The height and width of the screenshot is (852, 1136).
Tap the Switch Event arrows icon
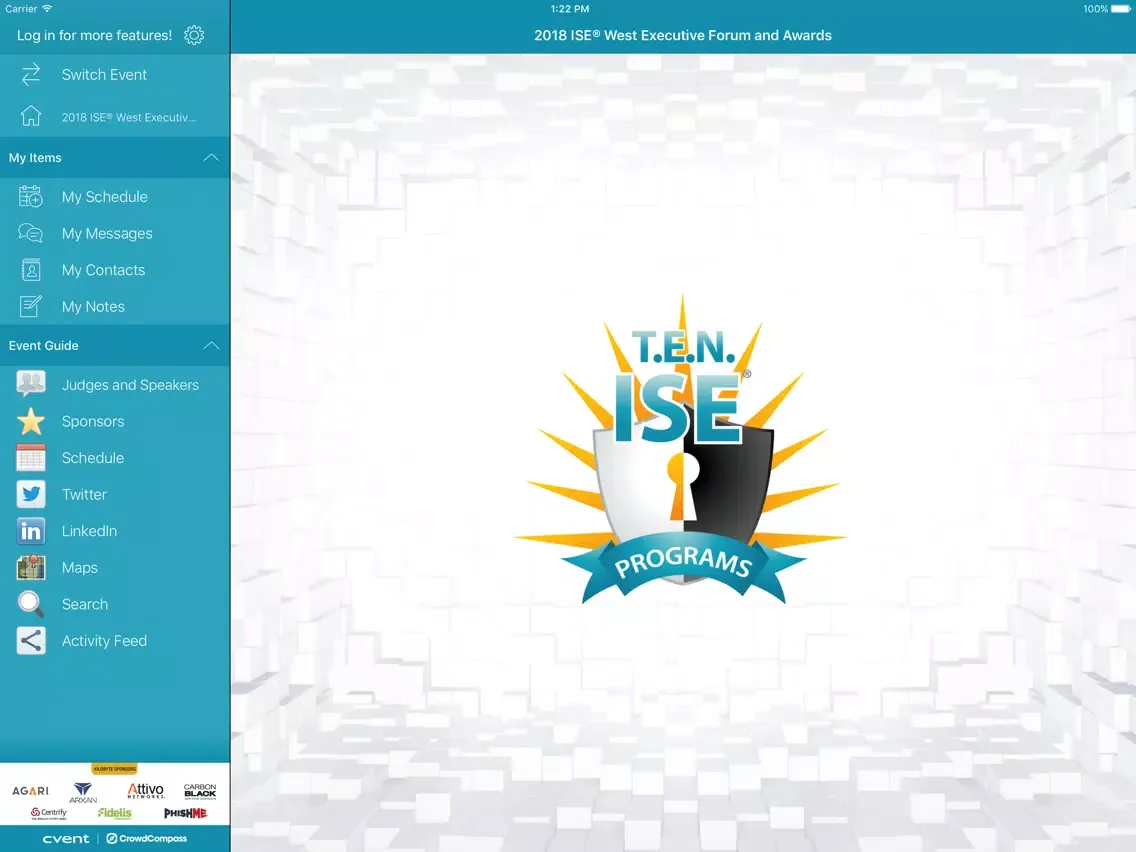point(30,75)
